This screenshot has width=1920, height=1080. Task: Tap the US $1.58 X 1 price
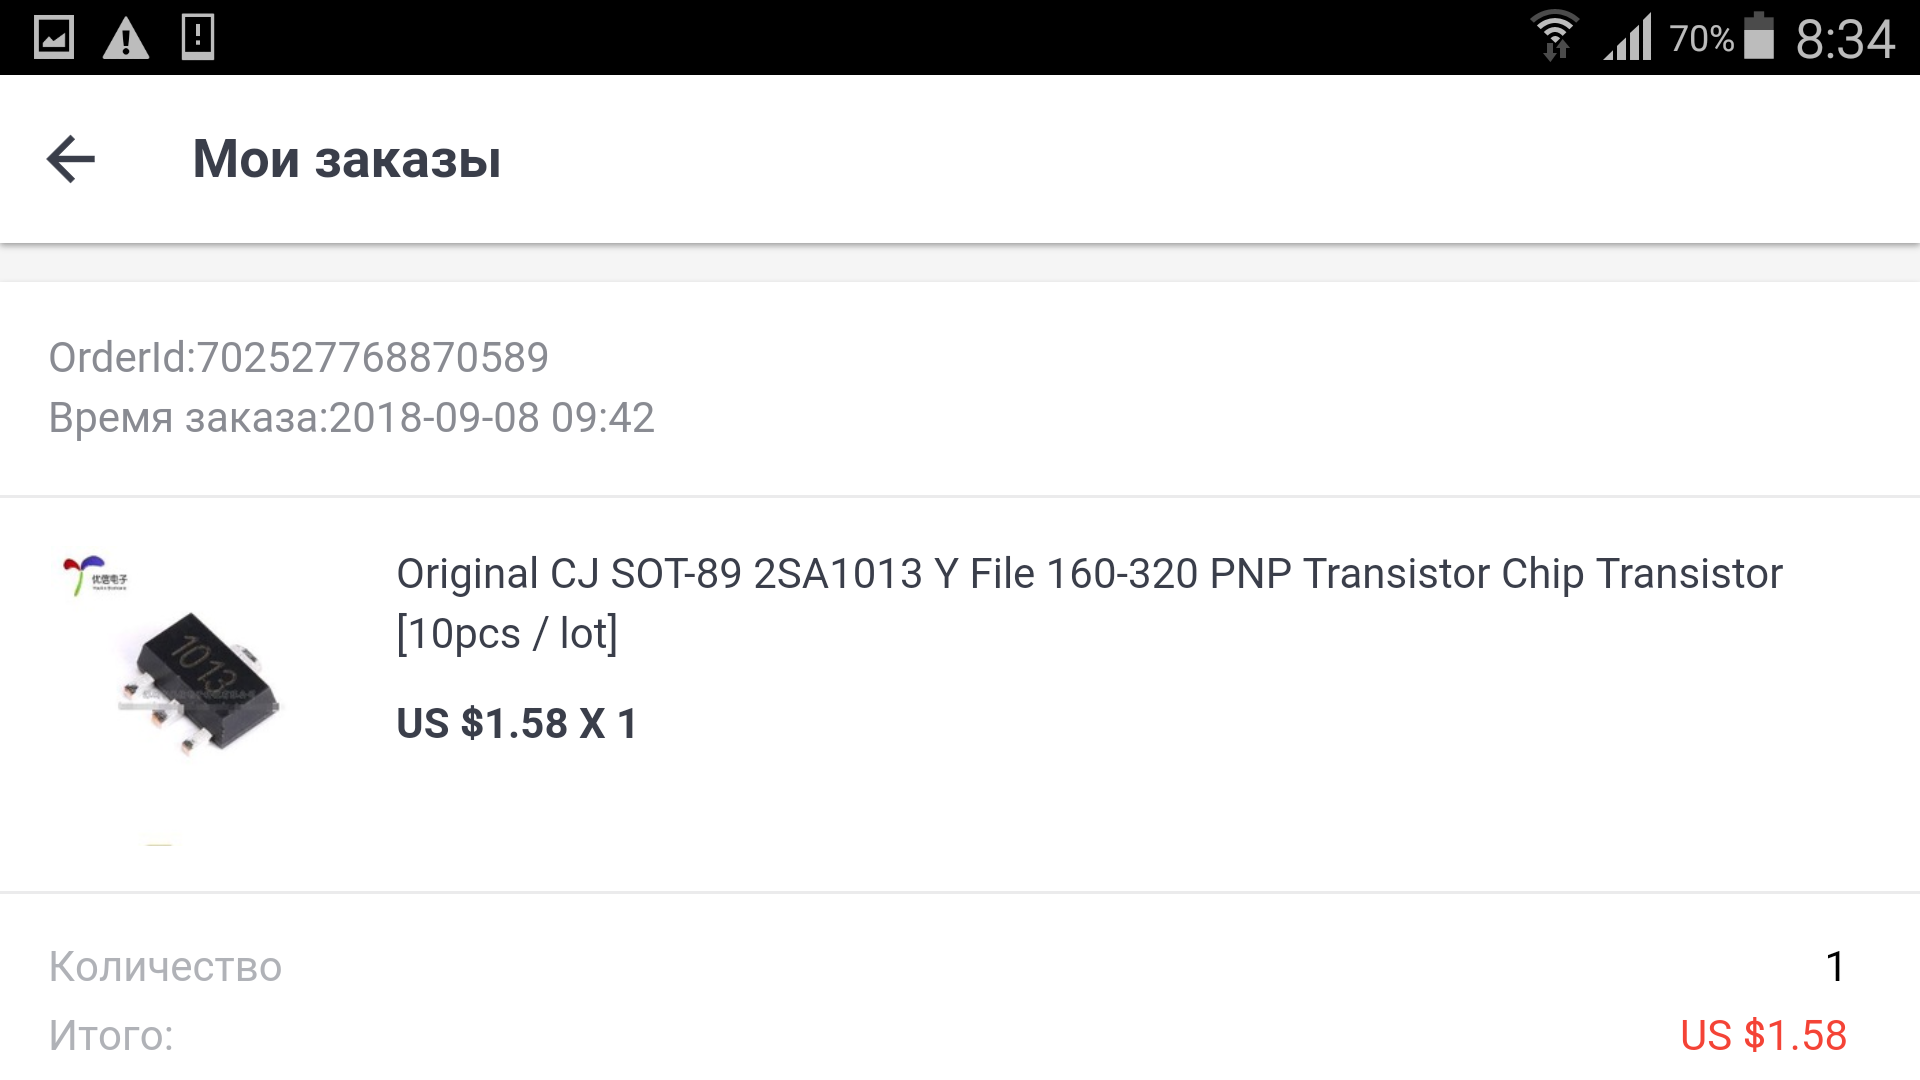coord(517,723)
